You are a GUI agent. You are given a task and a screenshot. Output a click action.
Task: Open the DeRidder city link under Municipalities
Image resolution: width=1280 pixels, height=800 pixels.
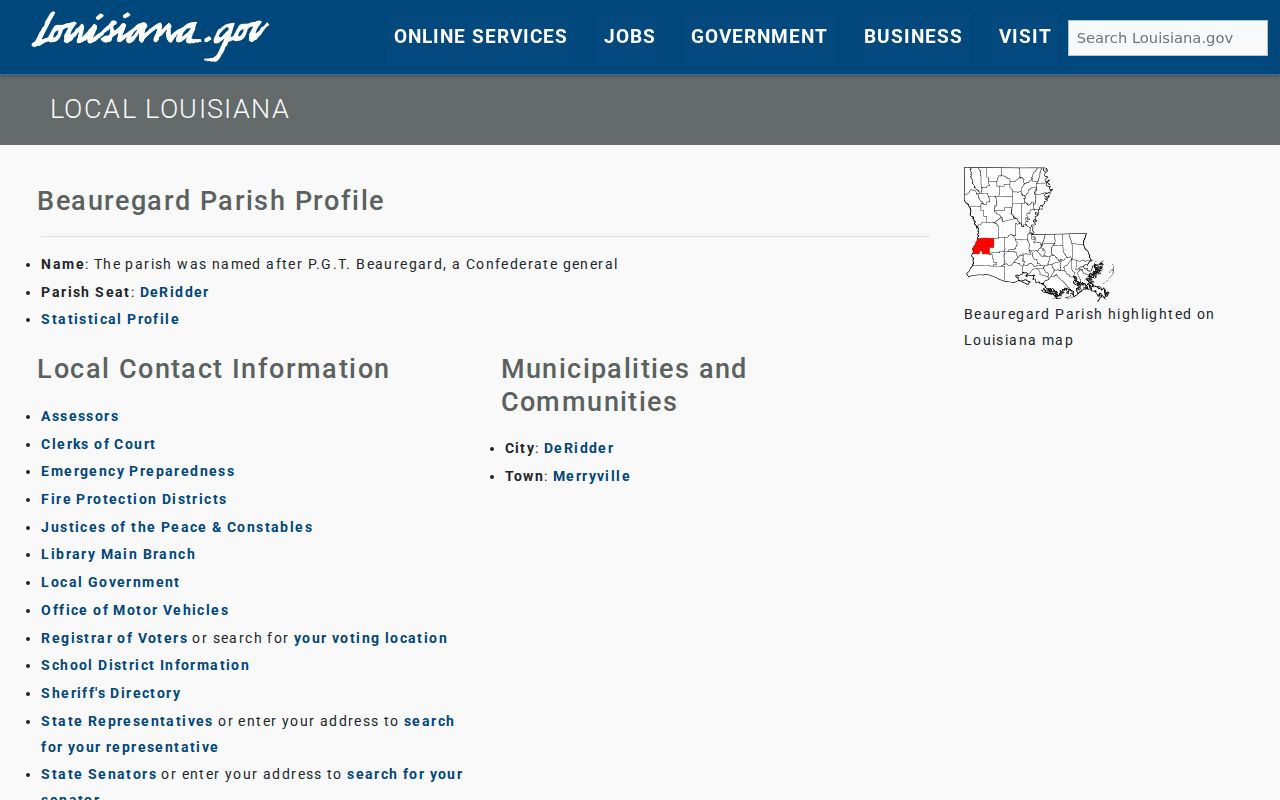[x=579, y=448]
